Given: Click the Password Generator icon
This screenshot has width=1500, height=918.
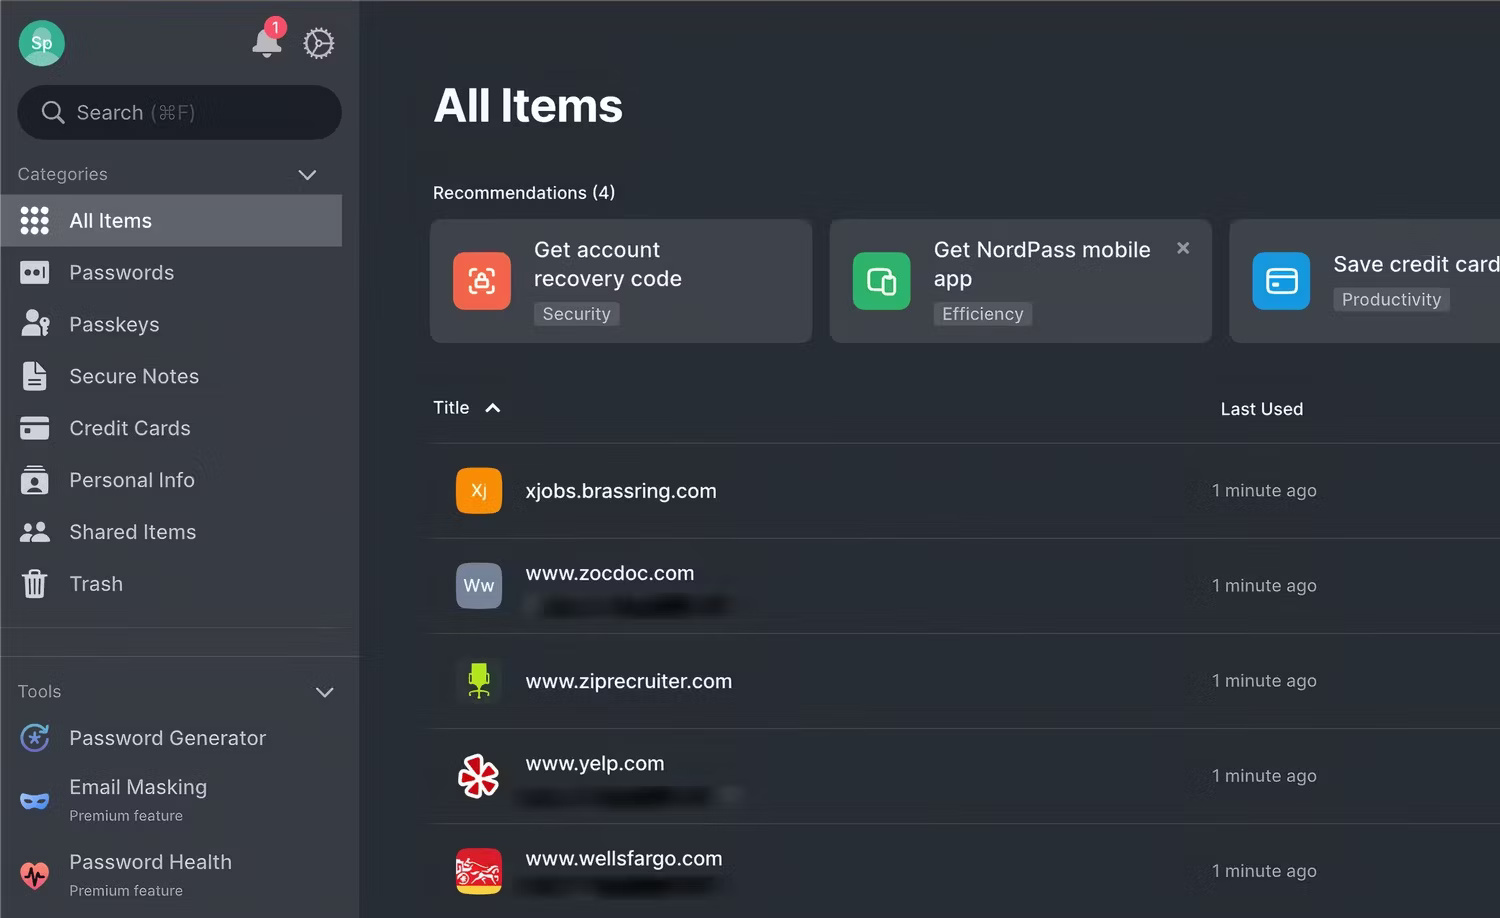Looking at the screenshot, I should tap(35, 738).
